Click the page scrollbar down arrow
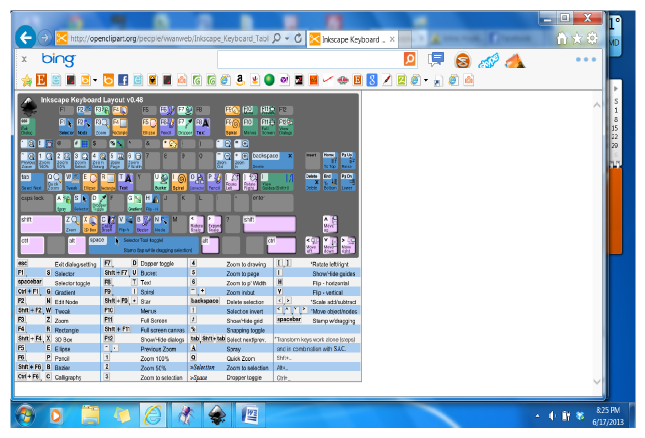 click(597, 382)
